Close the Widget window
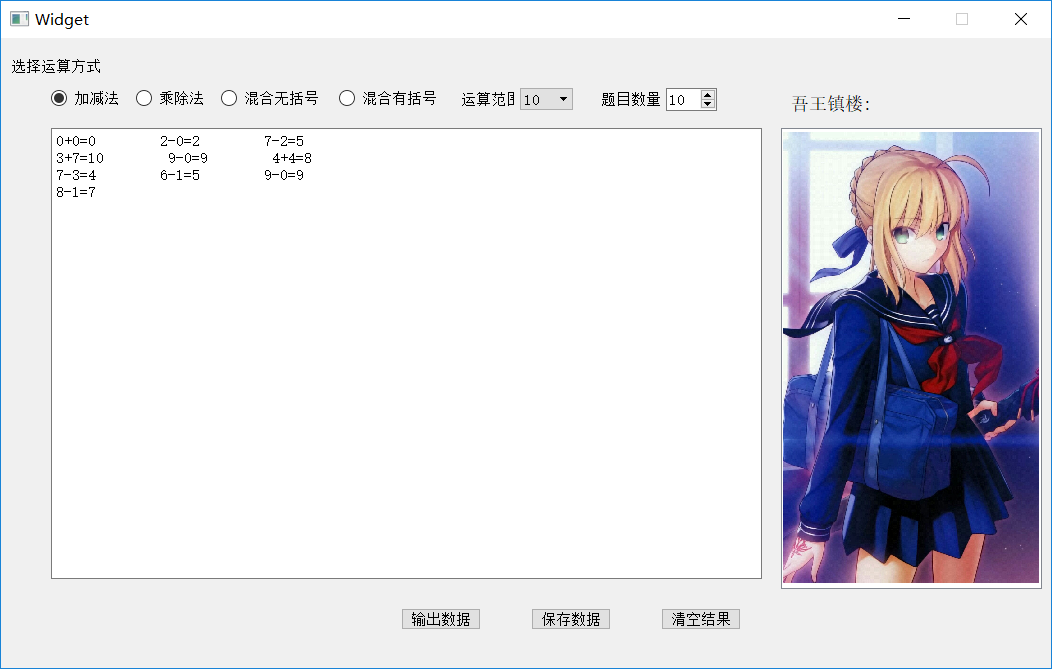Screen dimensions: 1052x669 click(1020, 19)
